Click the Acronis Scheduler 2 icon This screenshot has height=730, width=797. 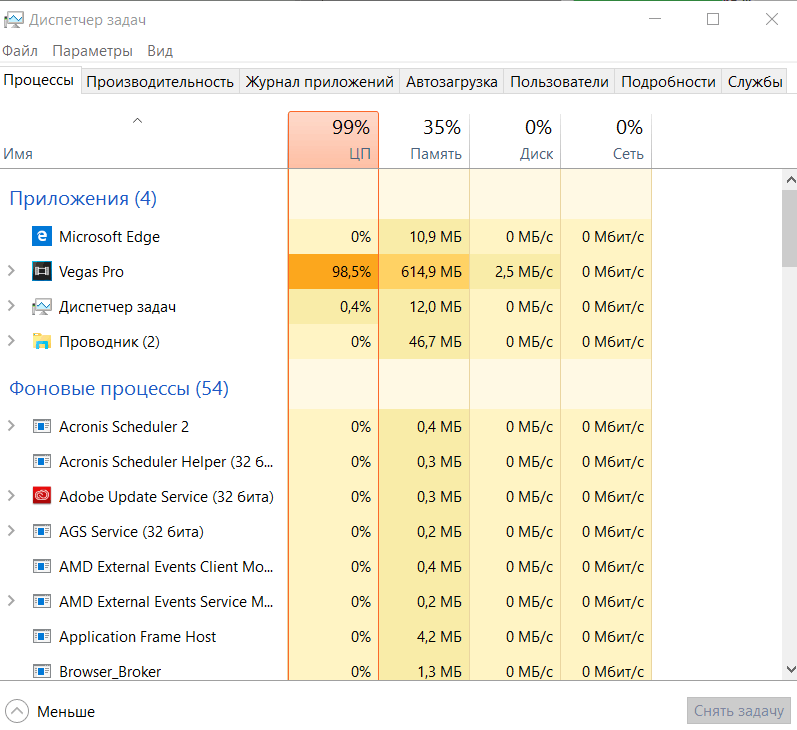(42, 426)
